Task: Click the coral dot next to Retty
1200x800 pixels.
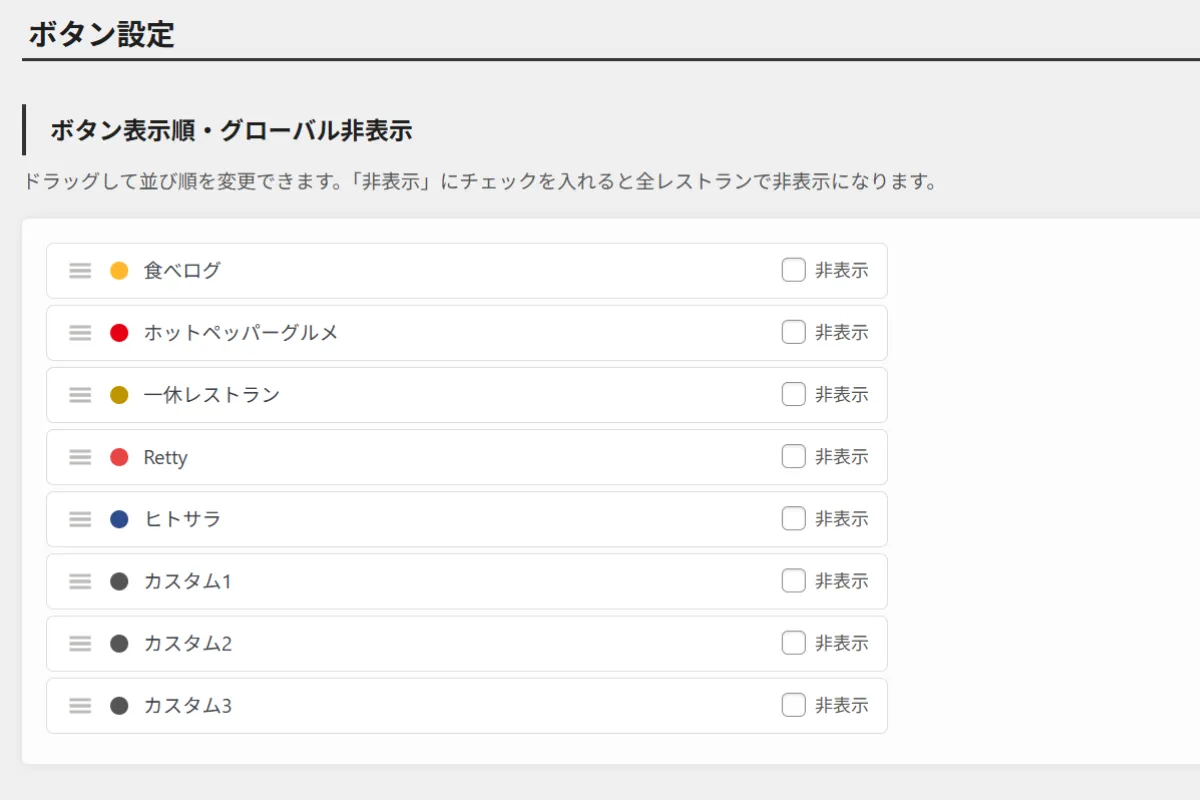Action: [119, 457]
